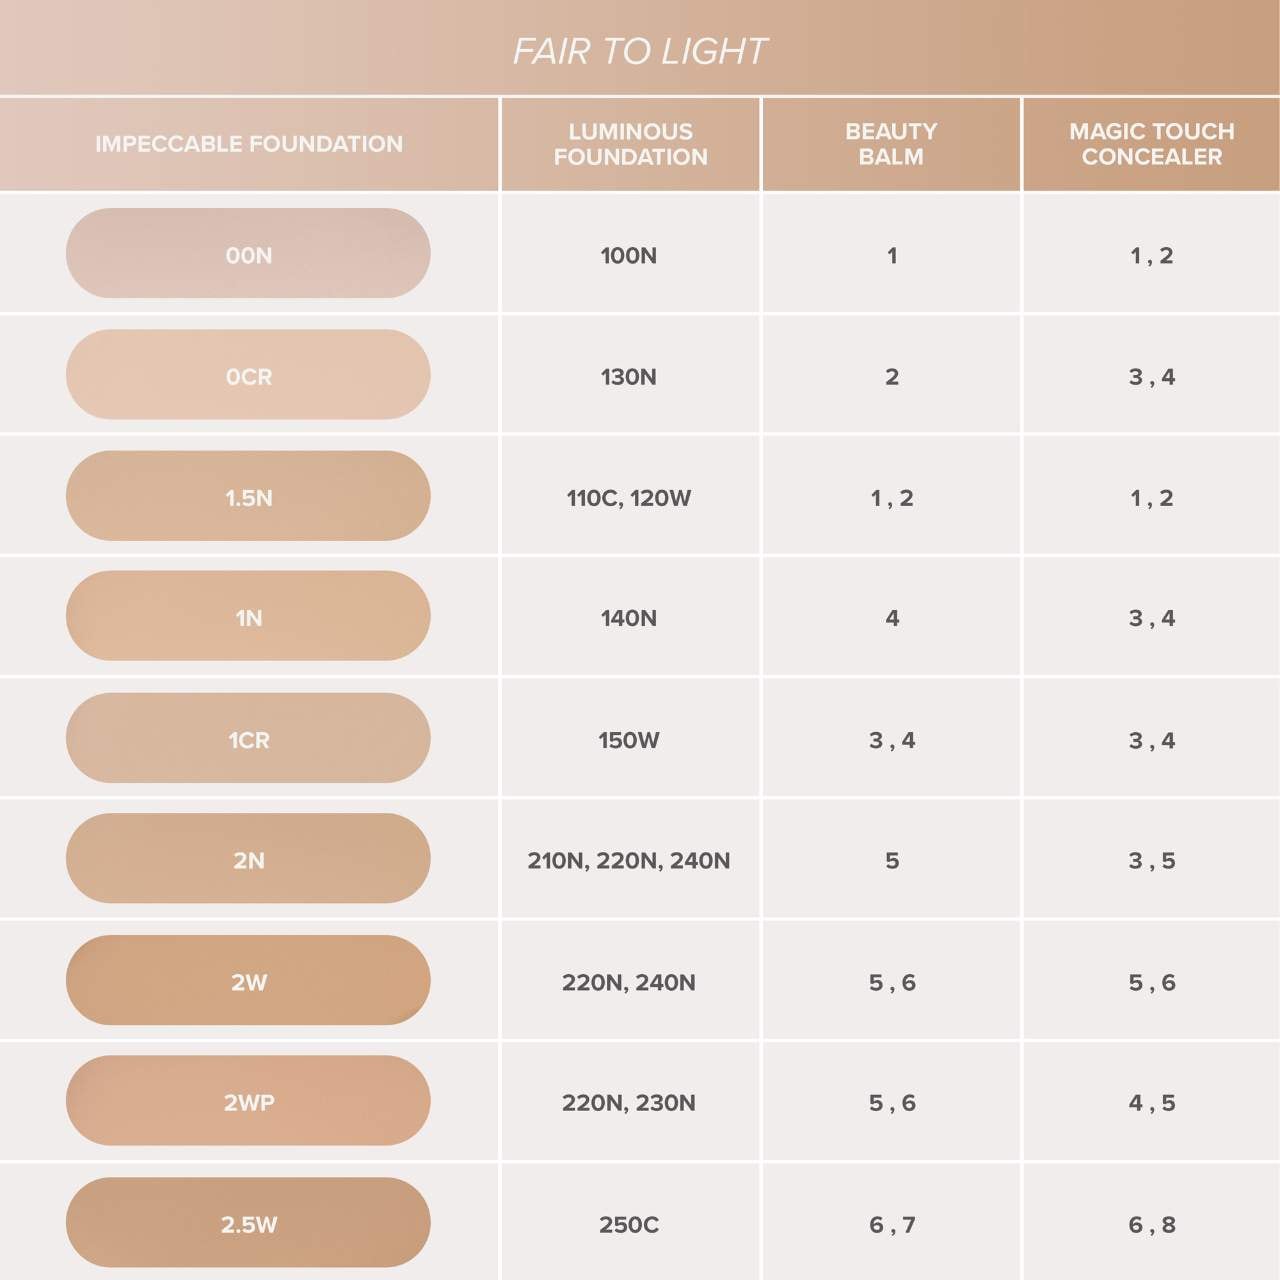Select the 2WP foundation swatch
This screenshot has height=1280, width=1280.
click(248, 1102)
